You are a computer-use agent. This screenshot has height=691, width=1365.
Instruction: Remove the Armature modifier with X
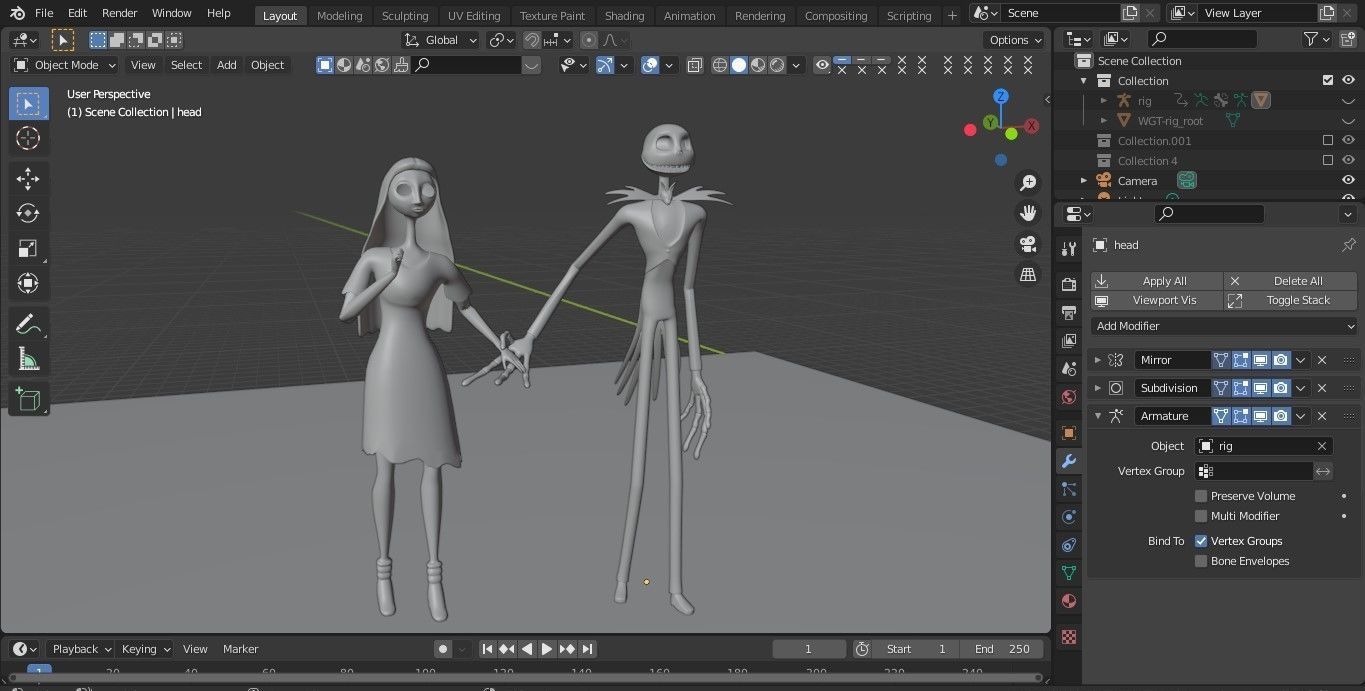[1322, 416]
